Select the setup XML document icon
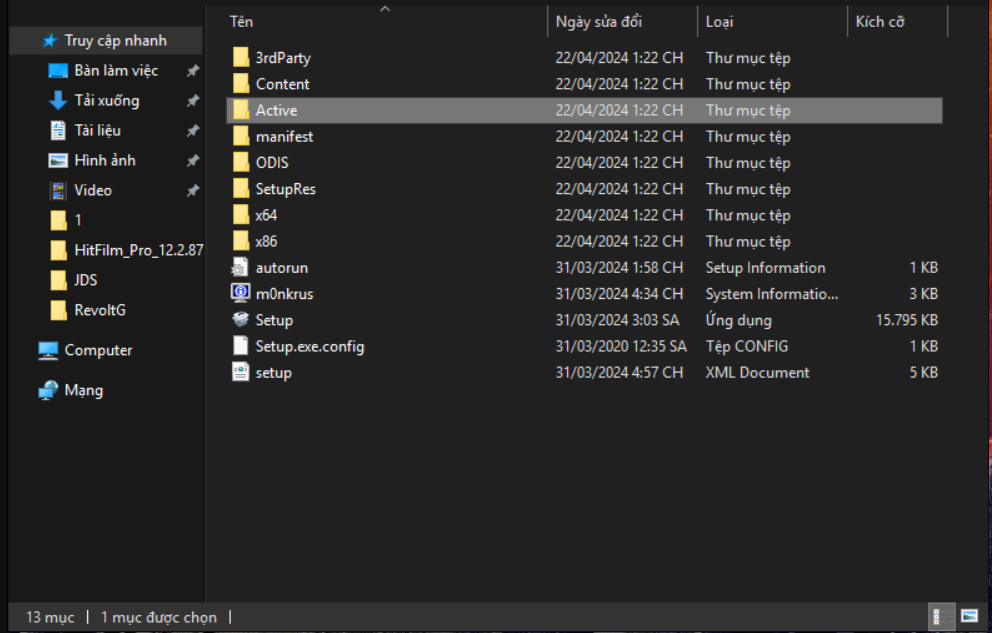 (240, 373)
